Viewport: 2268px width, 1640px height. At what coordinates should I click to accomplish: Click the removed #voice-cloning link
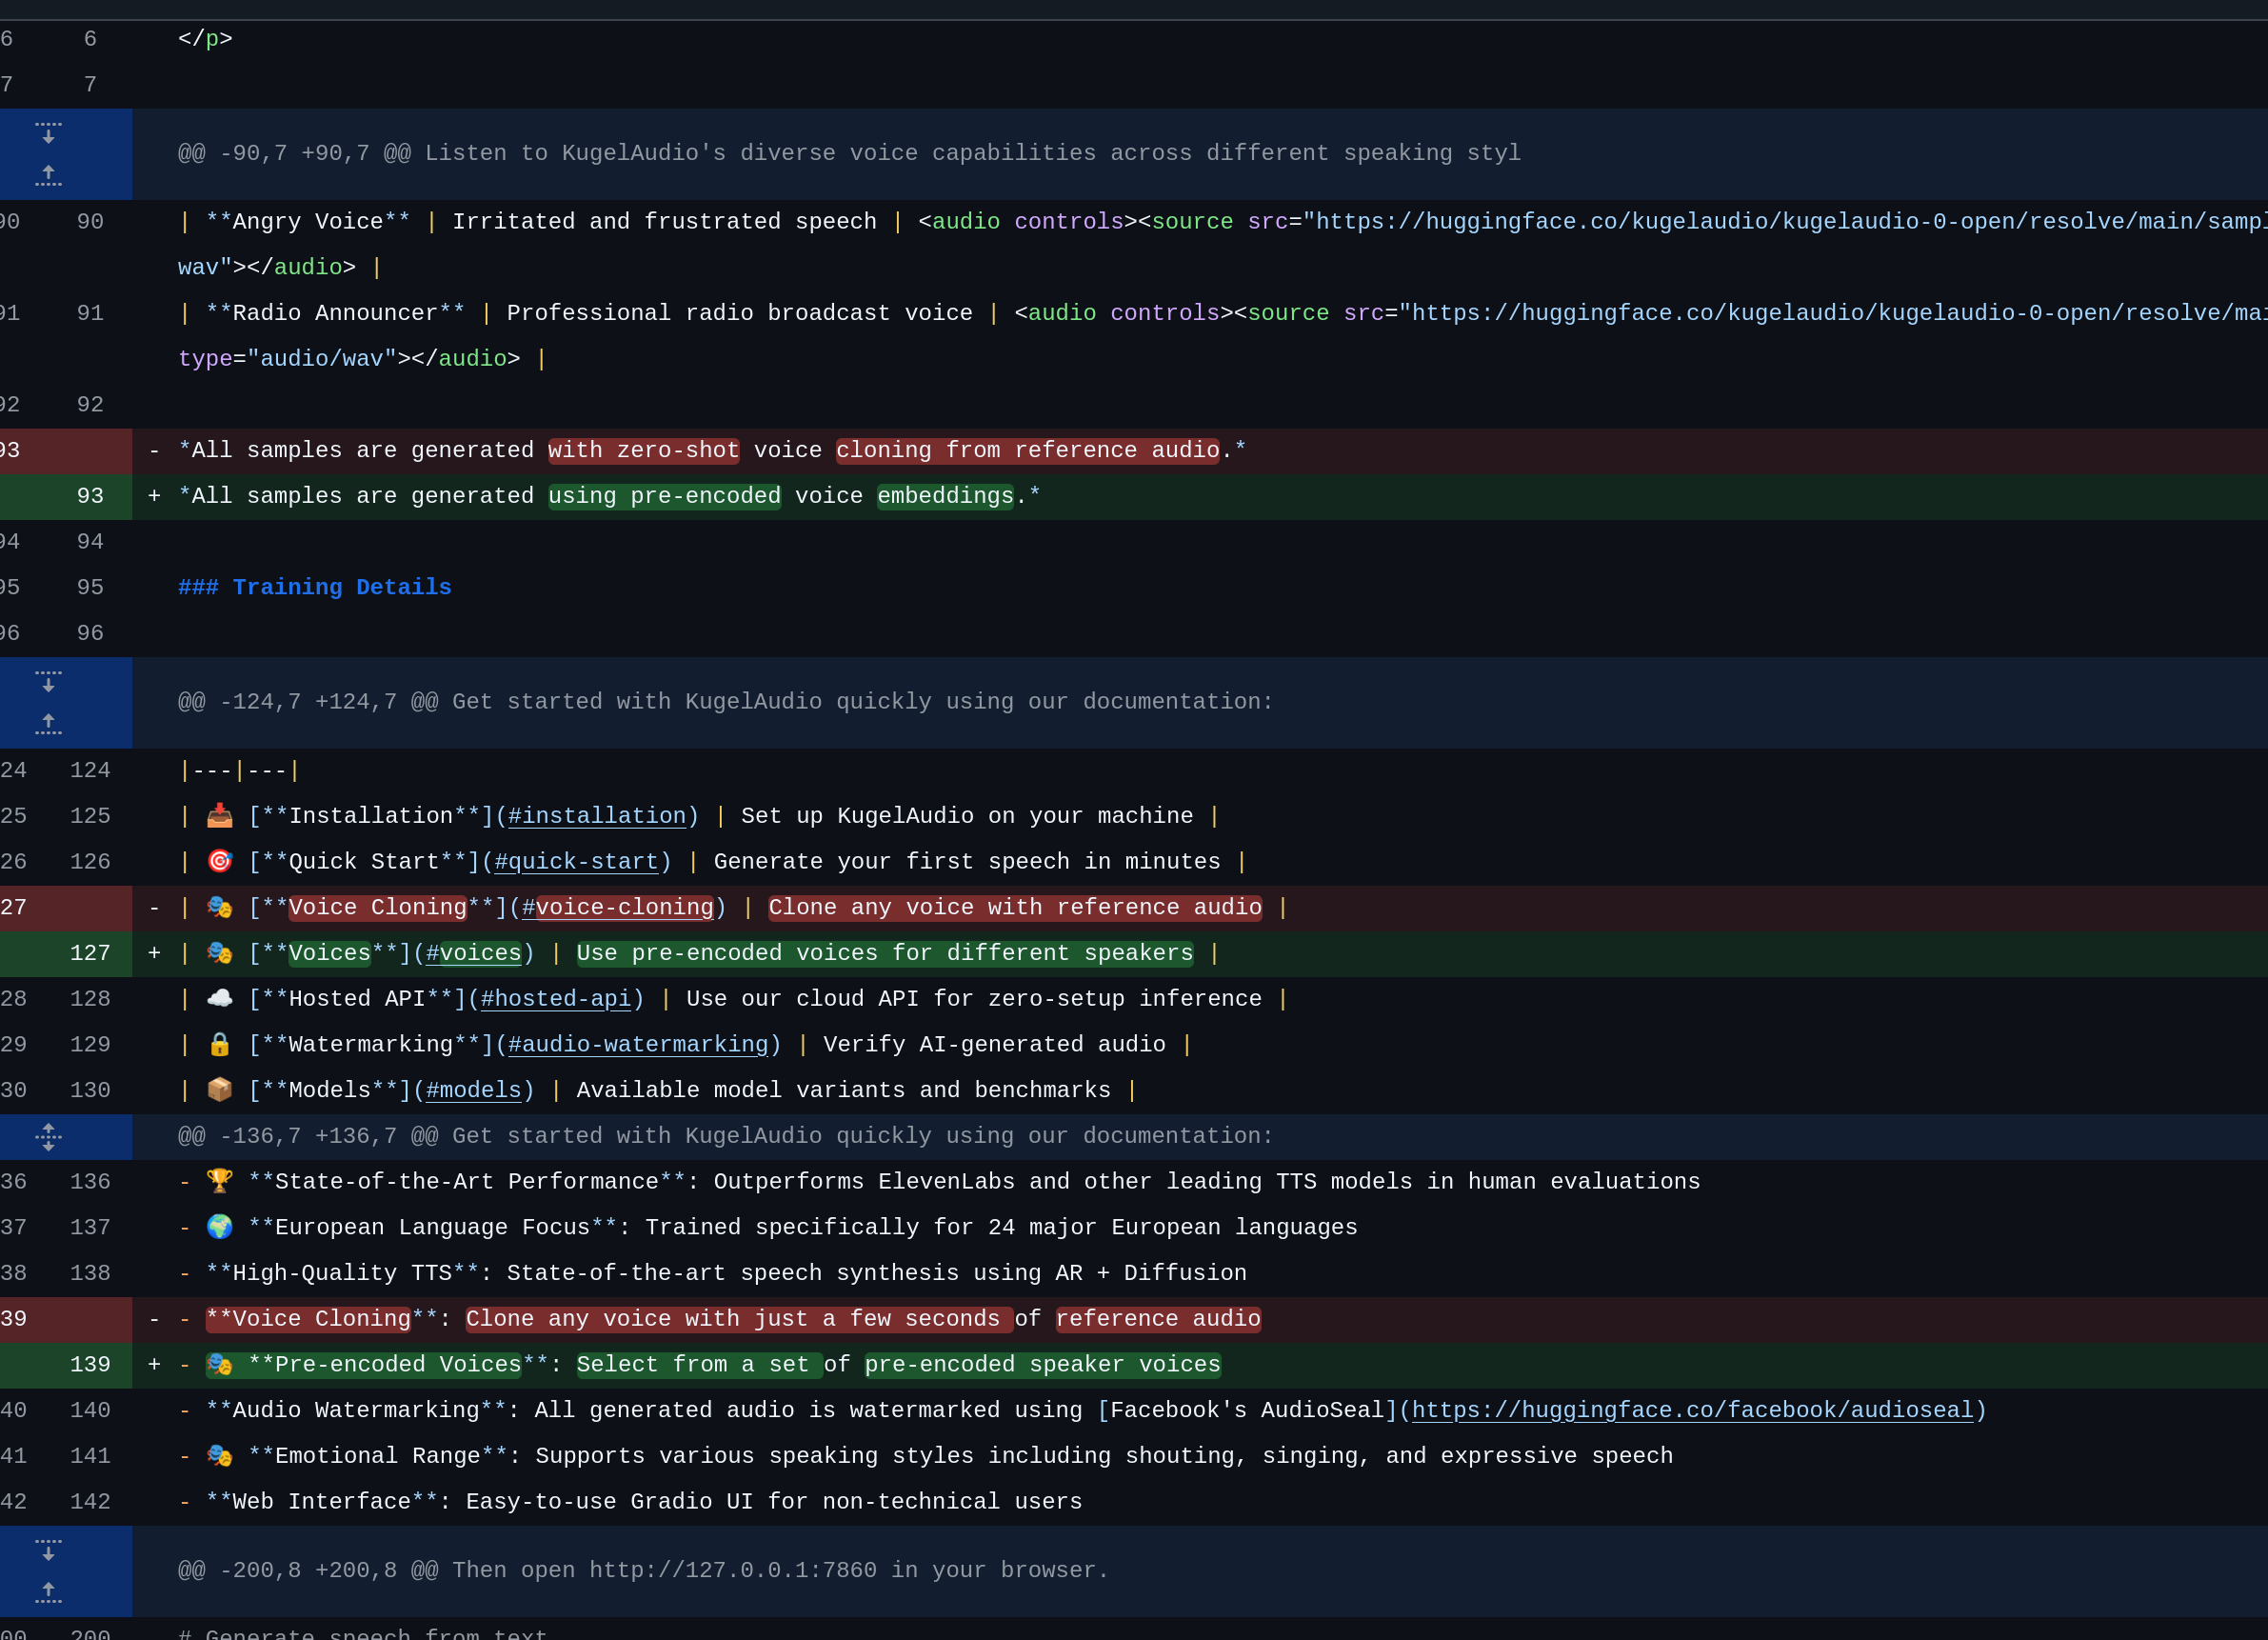tap(617, 908)
